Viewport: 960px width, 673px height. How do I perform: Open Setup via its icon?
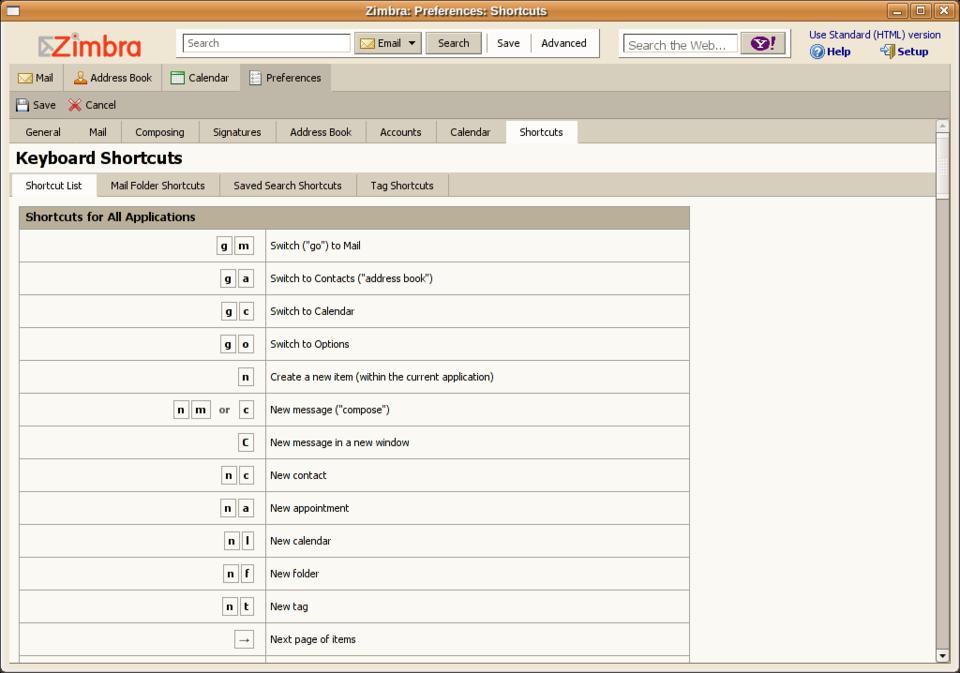(887, 52)
